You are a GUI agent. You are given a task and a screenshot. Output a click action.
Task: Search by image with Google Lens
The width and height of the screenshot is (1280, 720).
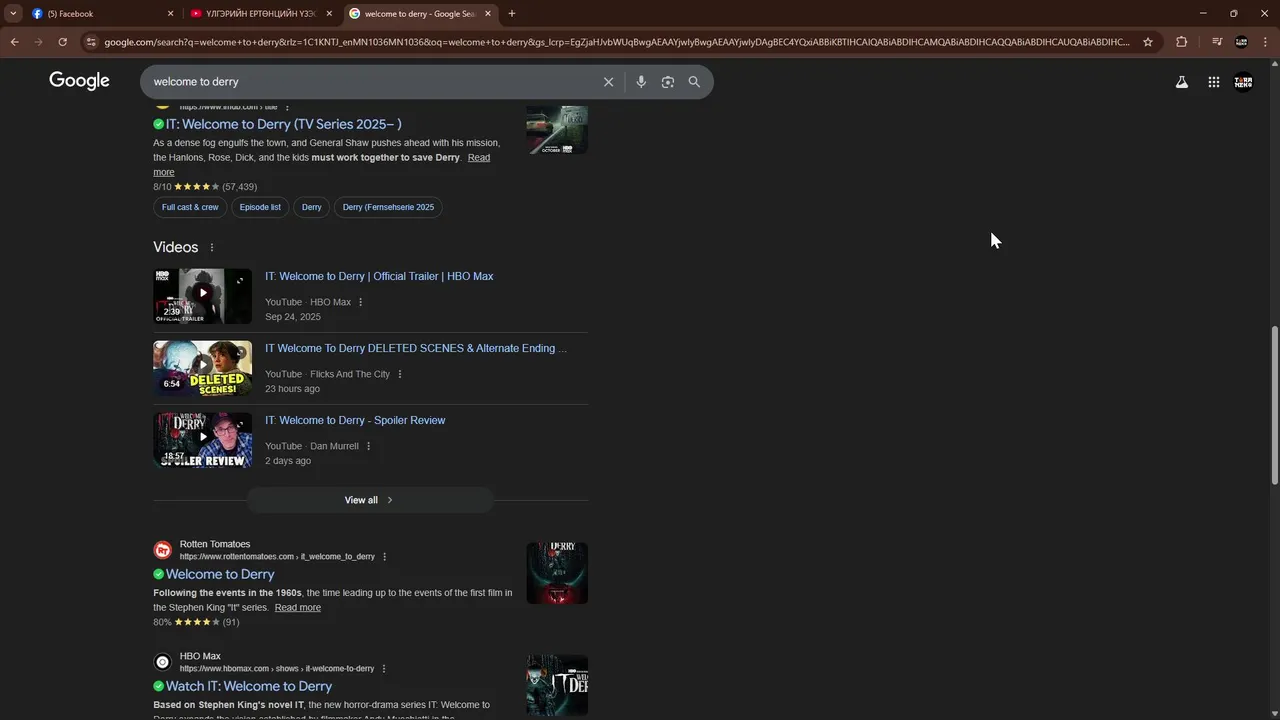668,82
